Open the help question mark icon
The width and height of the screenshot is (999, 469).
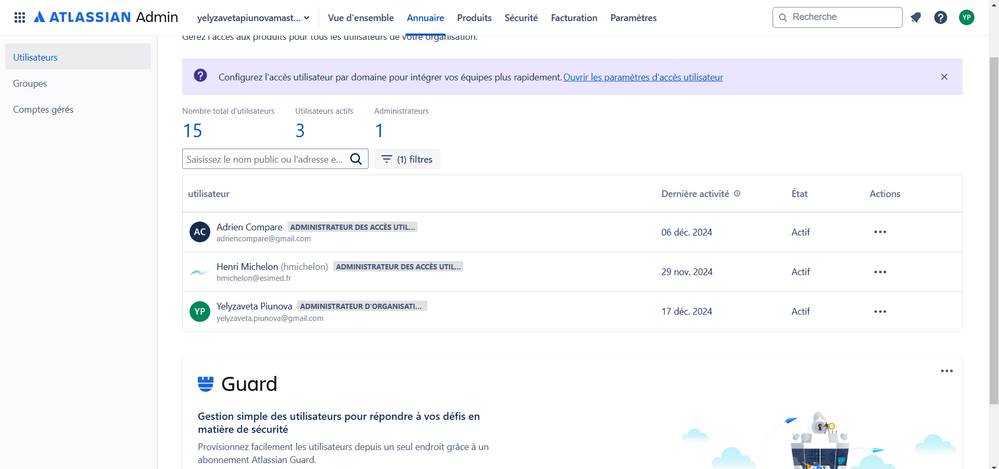coord(940,17)
